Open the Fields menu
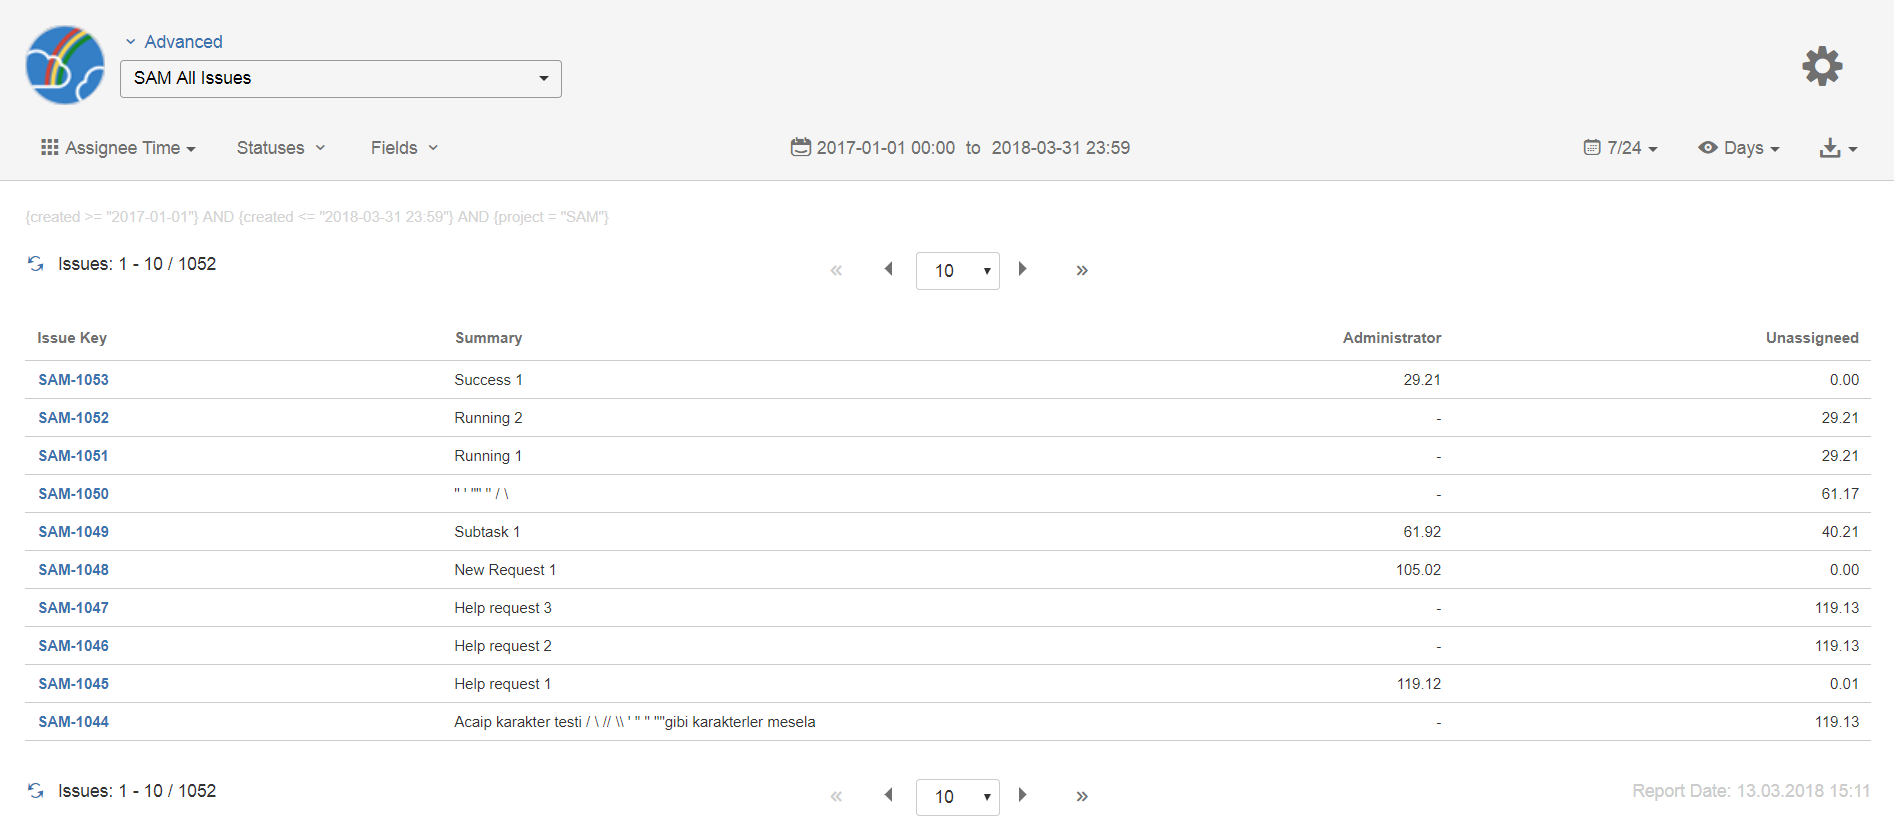Viewport: 1894px width, 839px height. [404, 148]
